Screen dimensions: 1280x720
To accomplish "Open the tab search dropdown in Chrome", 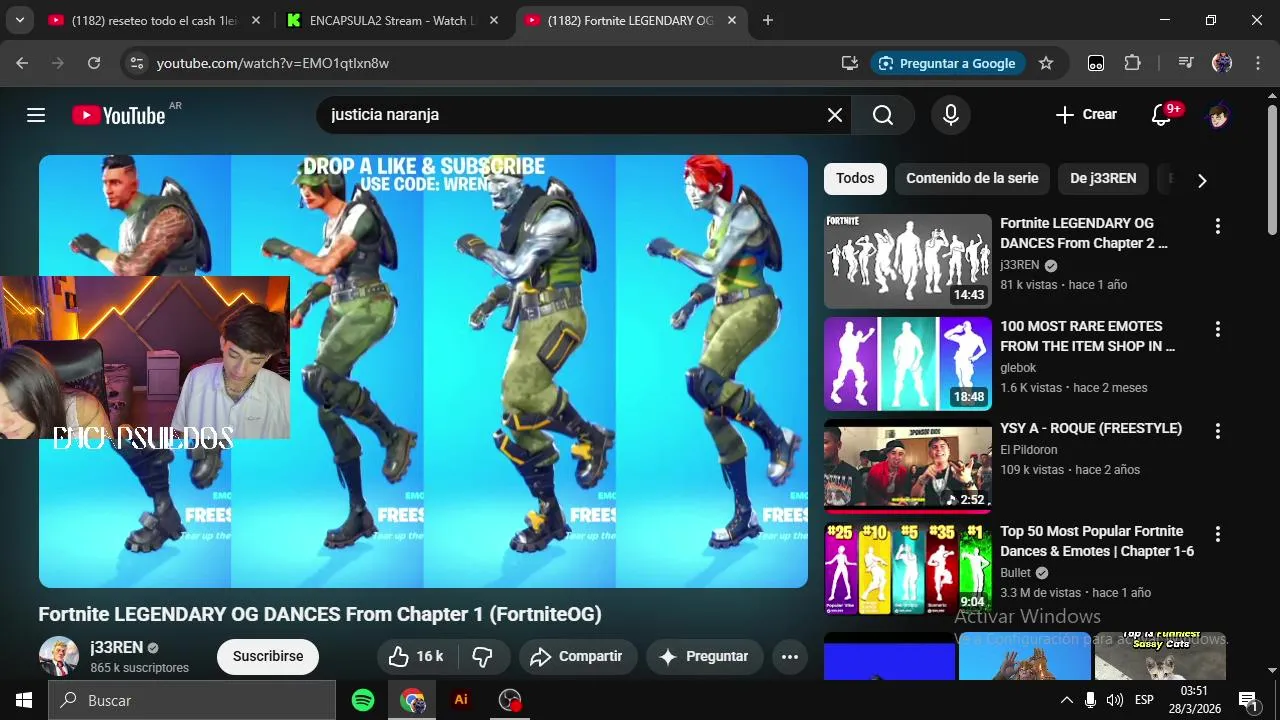I will point(20,20).
